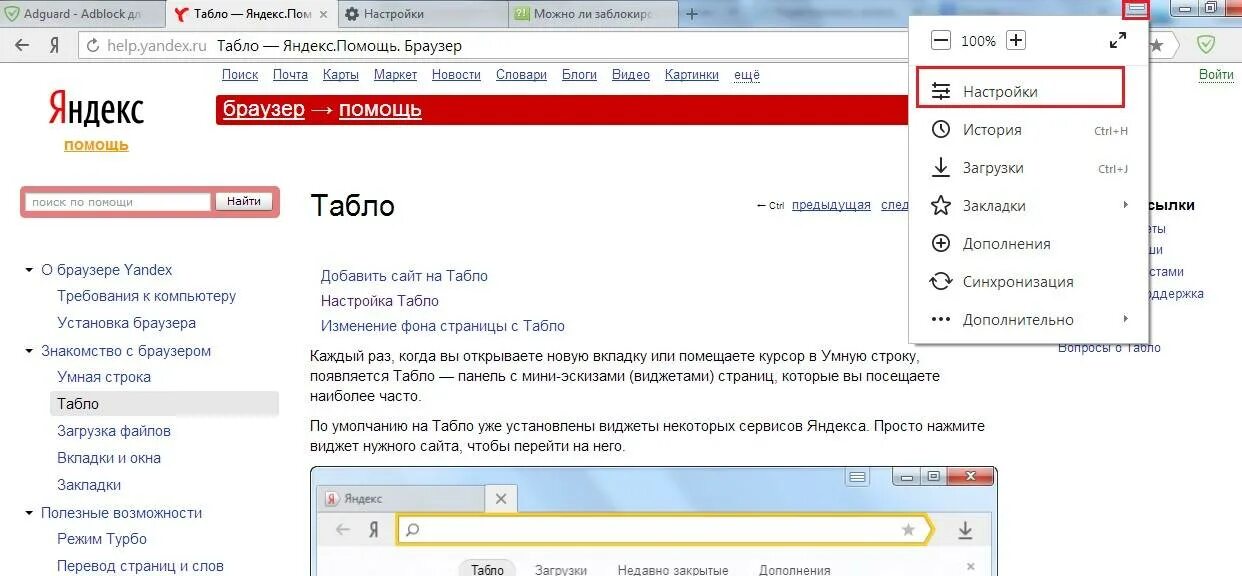Expand the Закладки submenu arrow

[1125, 205]
